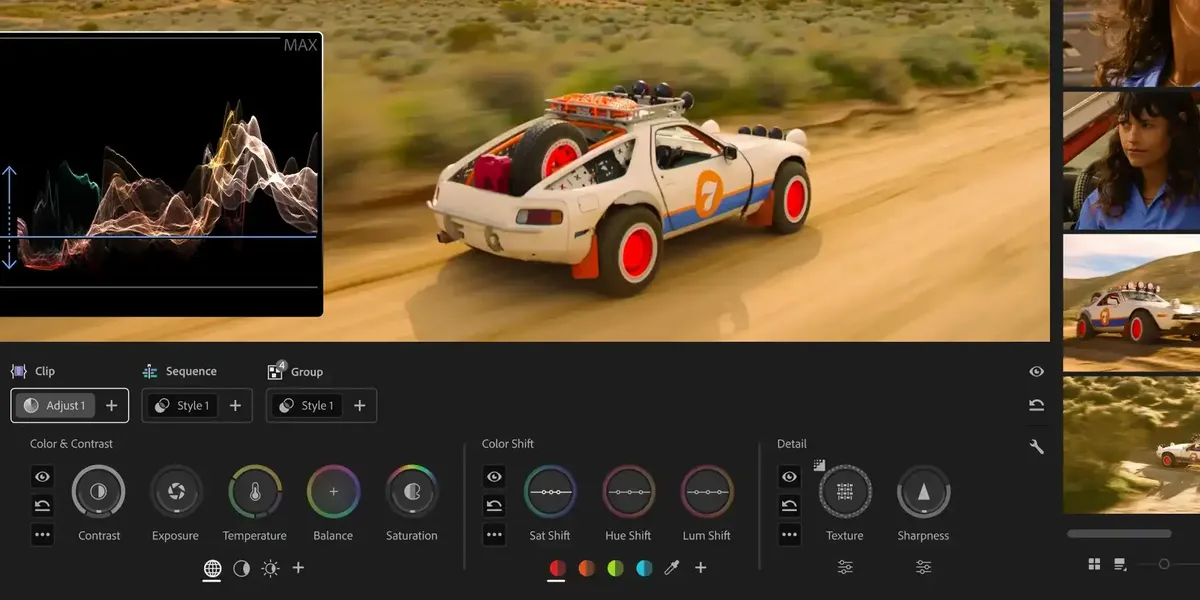Screen dimensions: 1200x600
Task: Switch to the Clip tab
Action: (x=33, y=371)
